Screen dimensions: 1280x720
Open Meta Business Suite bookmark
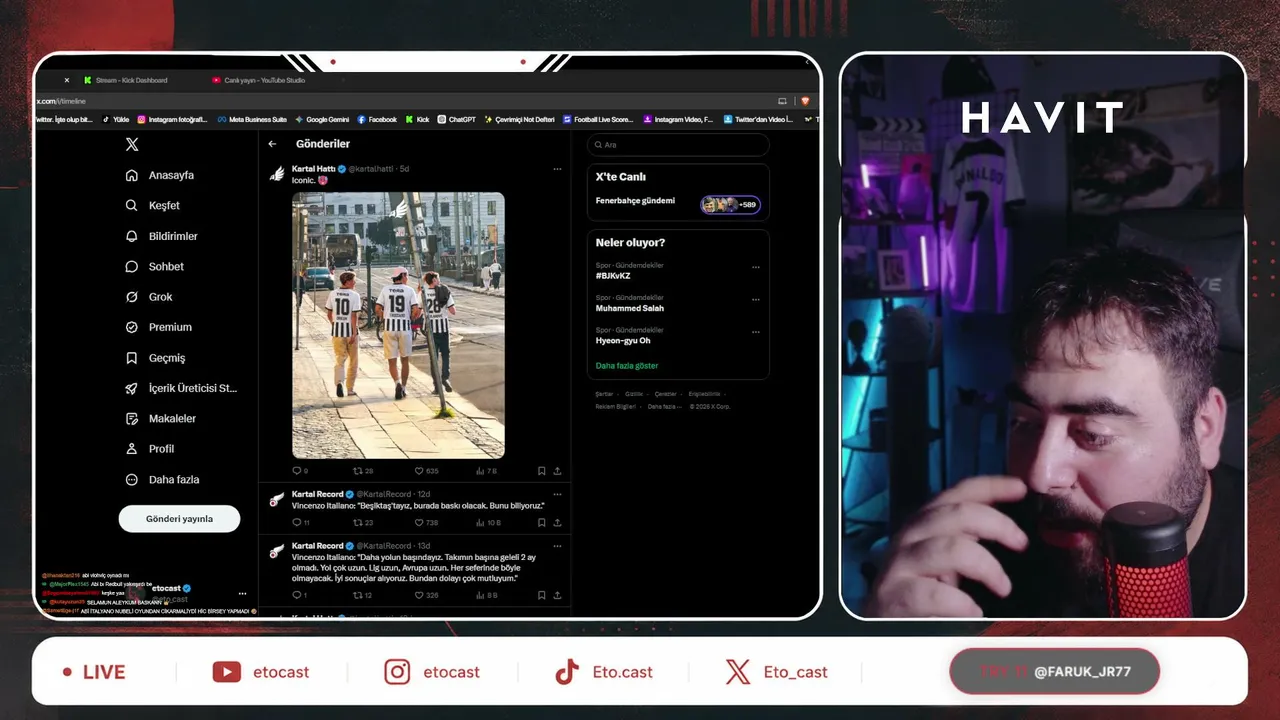(252, 119)
